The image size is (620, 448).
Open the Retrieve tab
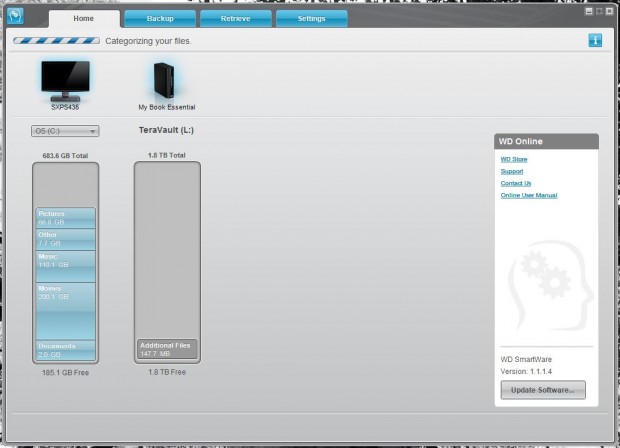[236, 19]
